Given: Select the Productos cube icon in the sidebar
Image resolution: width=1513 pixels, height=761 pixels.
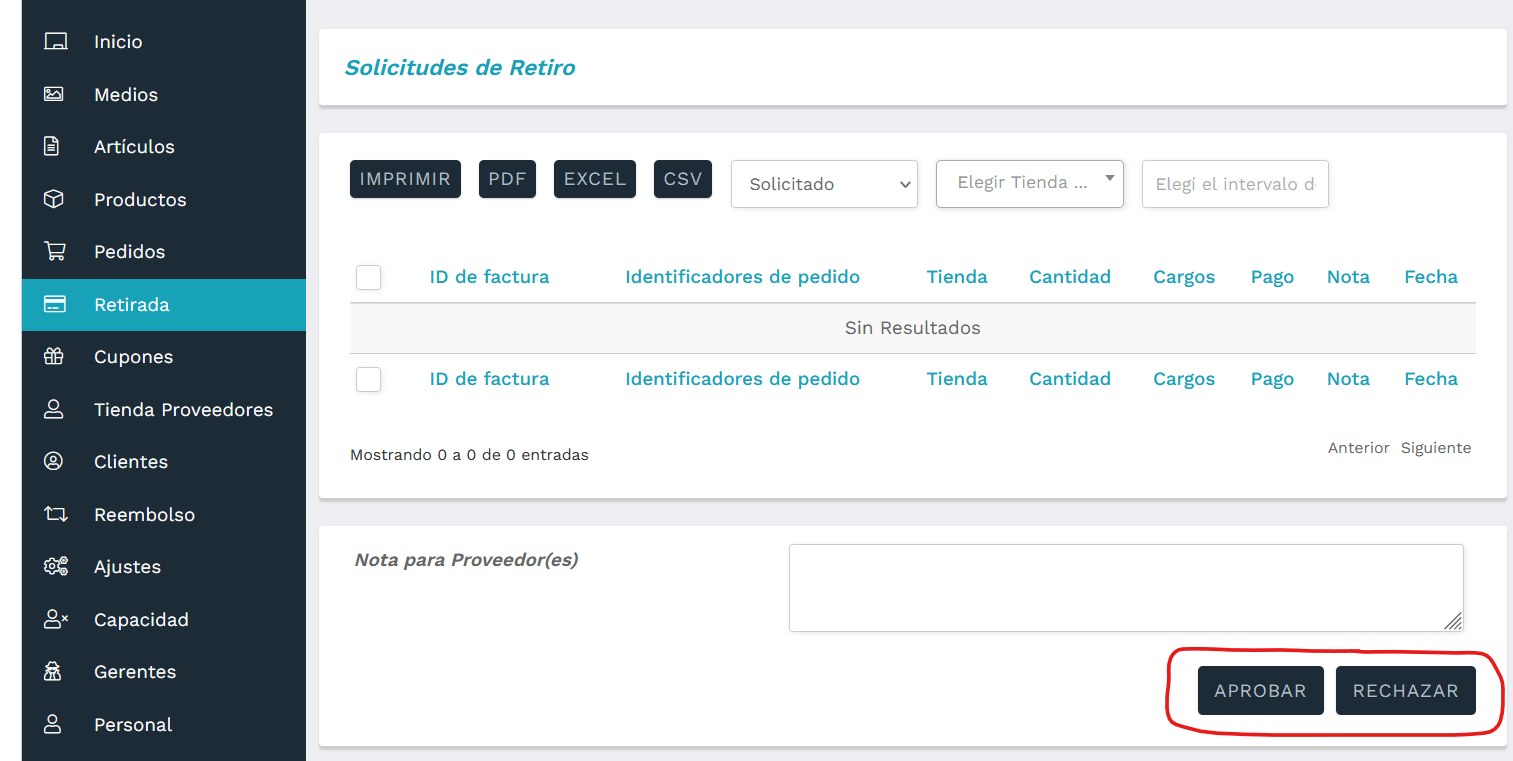Looking at the screenshot, I should click(x=56, y=199).
